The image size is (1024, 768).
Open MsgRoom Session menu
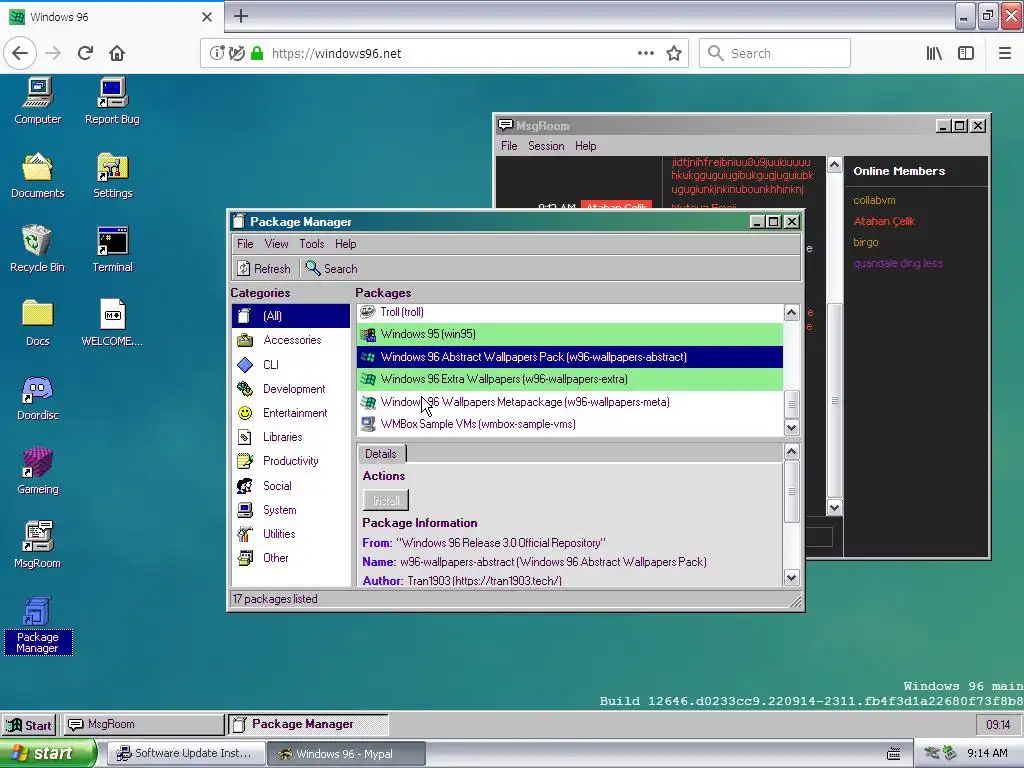coord(546,146)
